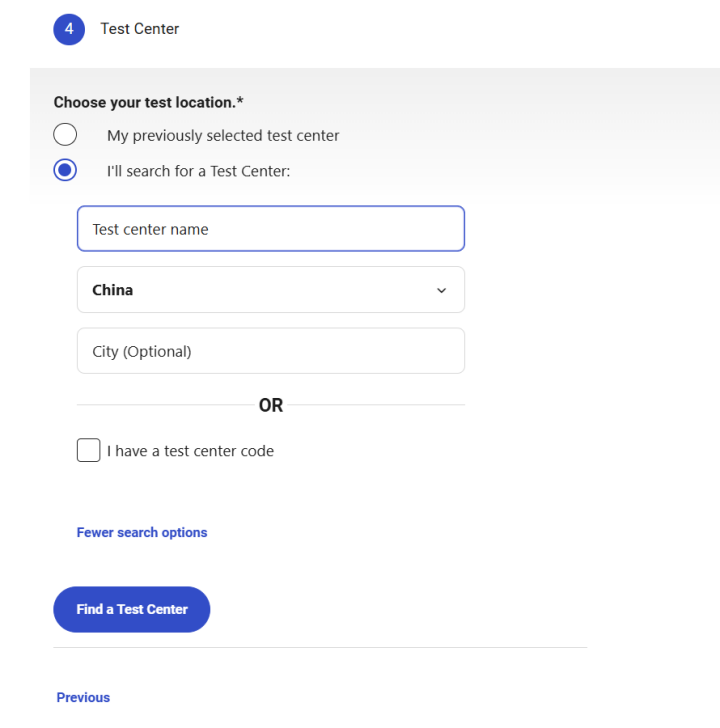Click the 'Choose your test location' heading
The height and width of the screenshot is (728, 720).
(149, 102)
